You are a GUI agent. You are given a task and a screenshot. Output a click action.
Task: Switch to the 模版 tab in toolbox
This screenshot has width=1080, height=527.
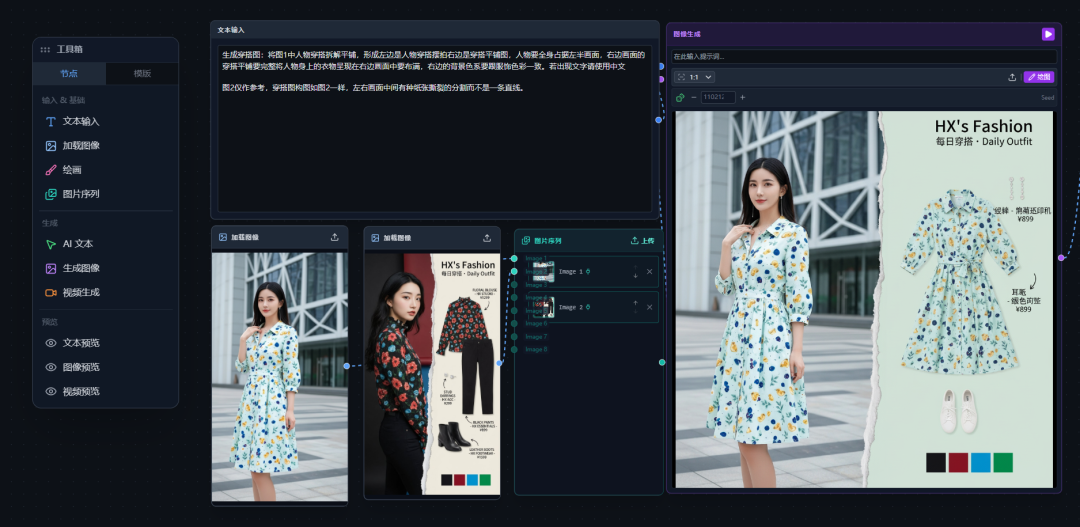click(x=142, y=74)
